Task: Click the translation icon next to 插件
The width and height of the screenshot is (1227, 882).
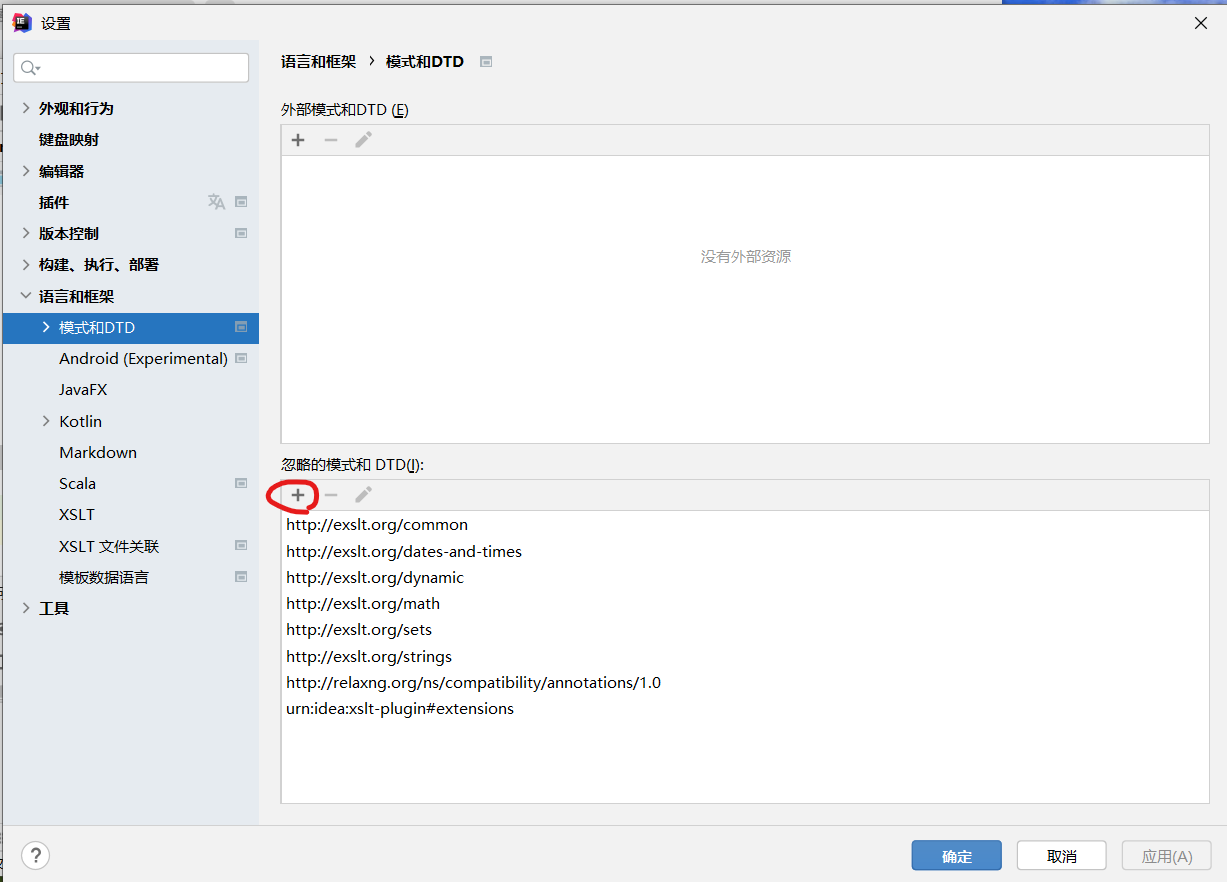Action: (x=216, y=201)
